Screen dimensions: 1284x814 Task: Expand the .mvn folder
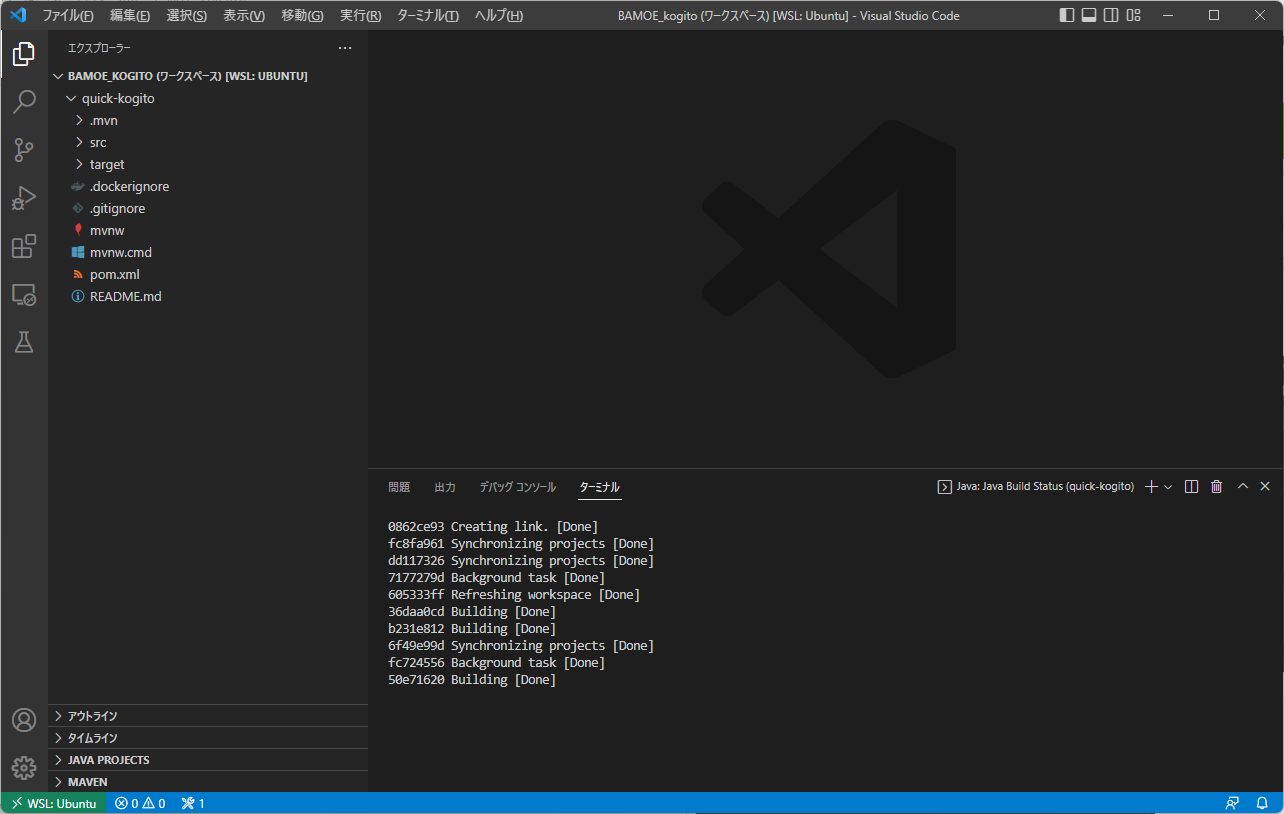(208, 121)
